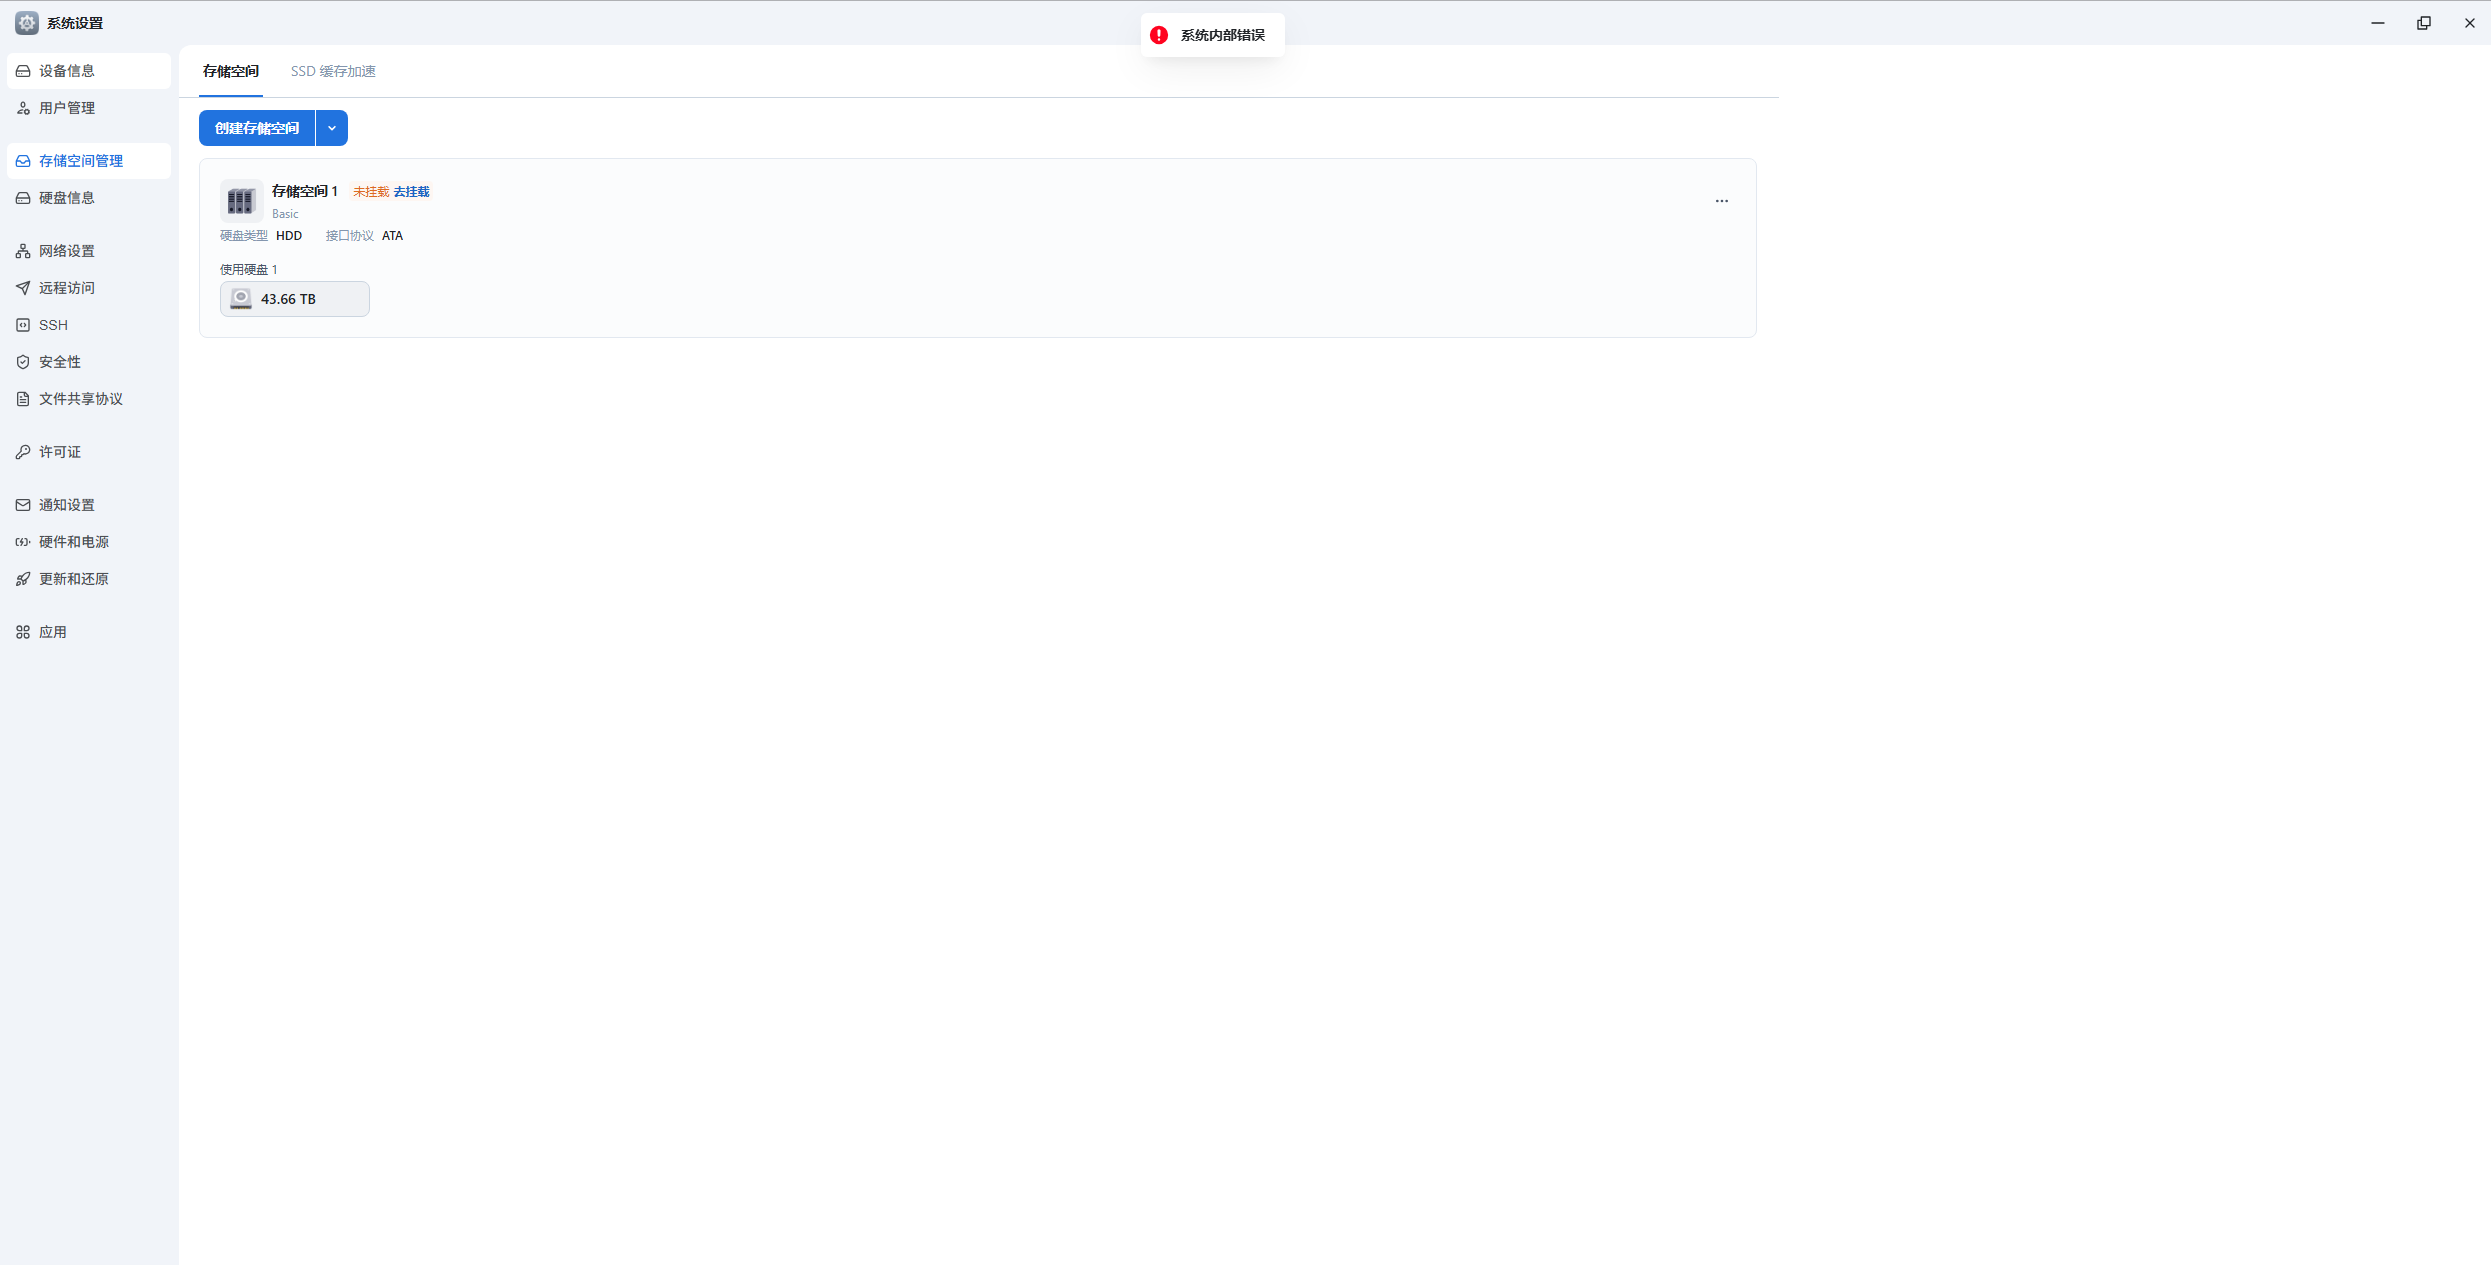The width and height of the screenshot is (2491, 1265).
Task: Click the 创建存储空间 button
Action: click(x=257, y=128)
